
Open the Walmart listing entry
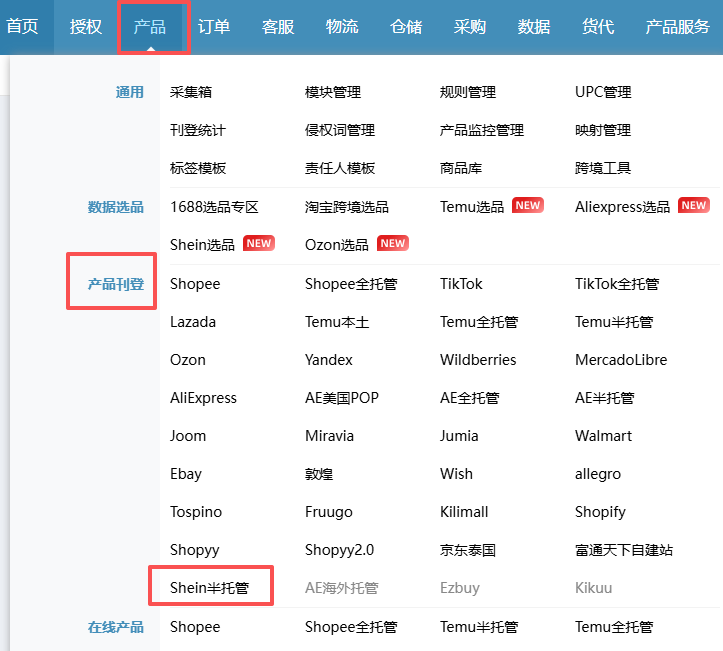tap(602, 436)
